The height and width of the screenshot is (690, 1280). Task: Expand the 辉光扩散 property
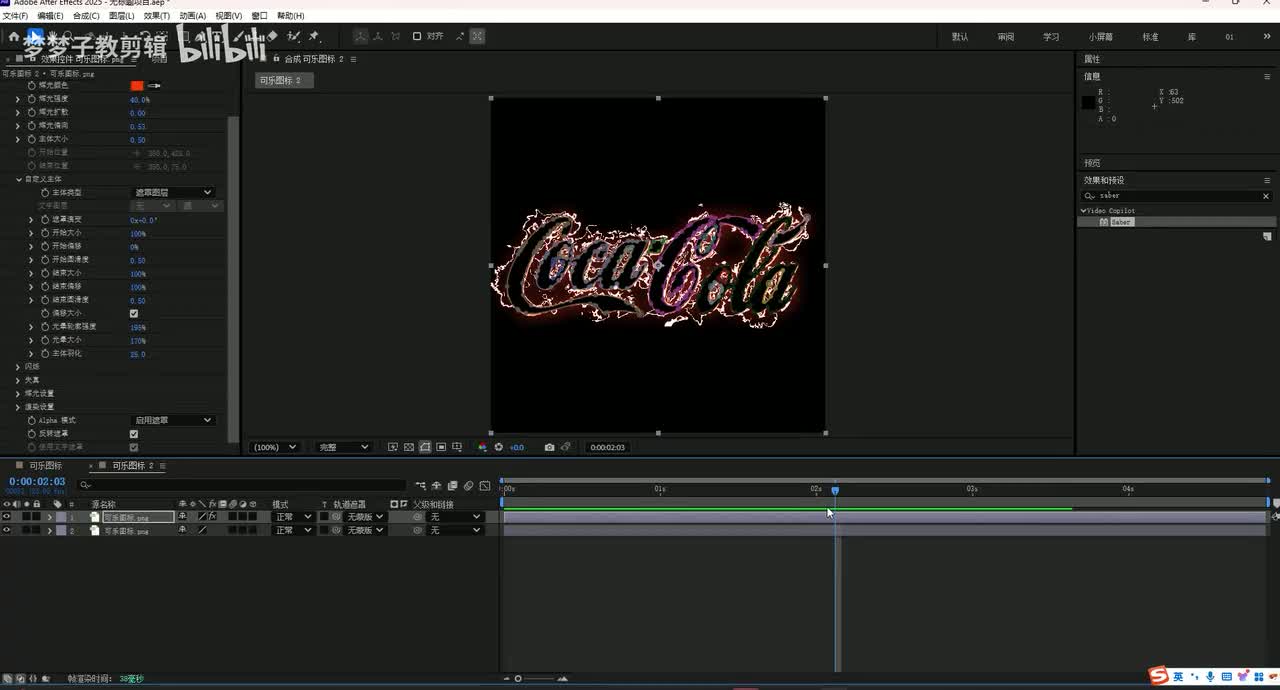click(x=18, y=112)
